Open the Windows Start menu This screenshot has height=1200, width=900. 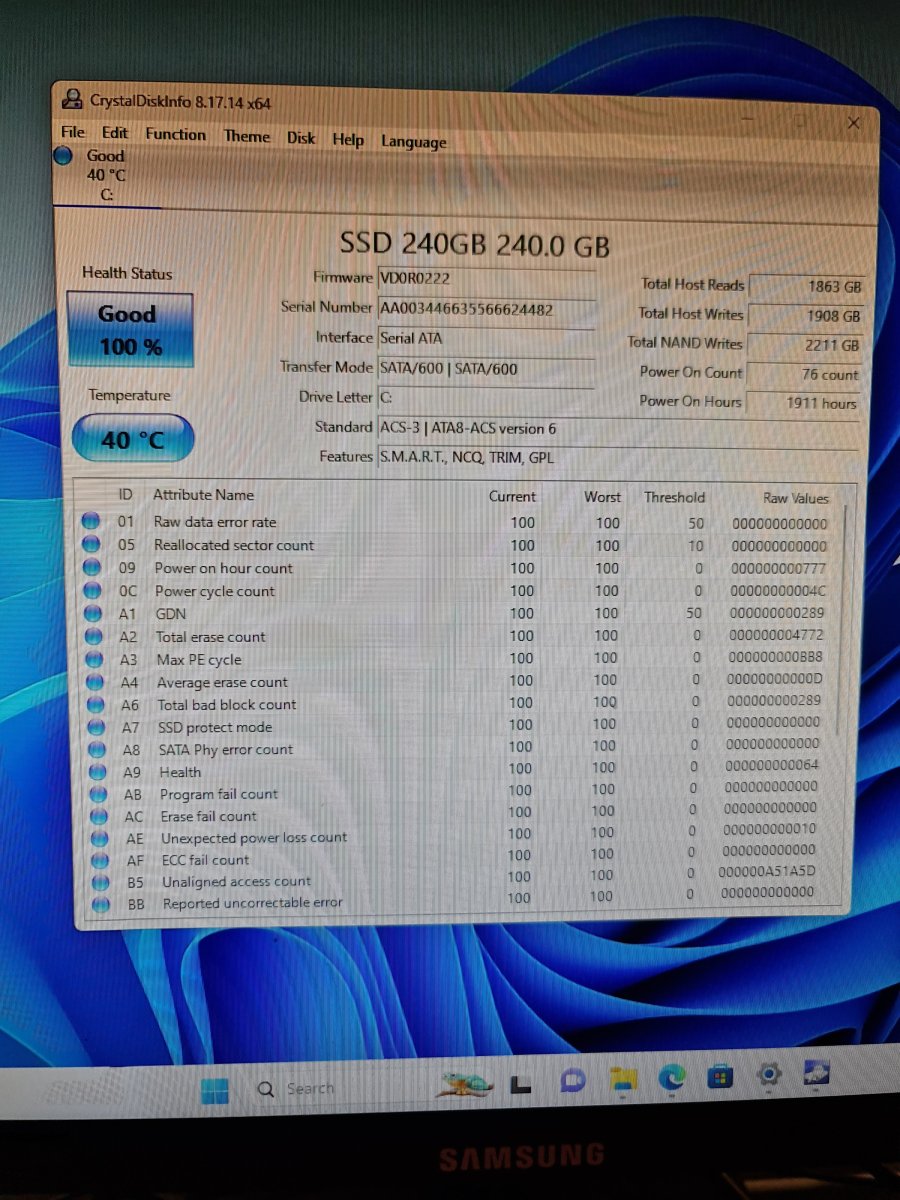pyautogui.click(x=215, y=1089)
